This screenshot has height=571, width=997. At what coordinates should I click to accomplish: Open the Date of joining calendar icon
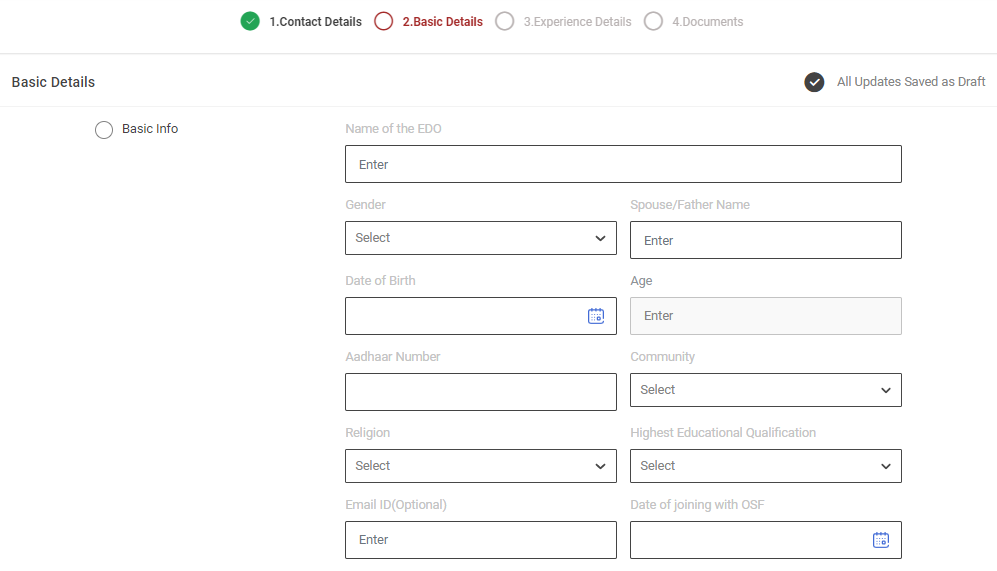pyautogui.click(x=881, y=540)
